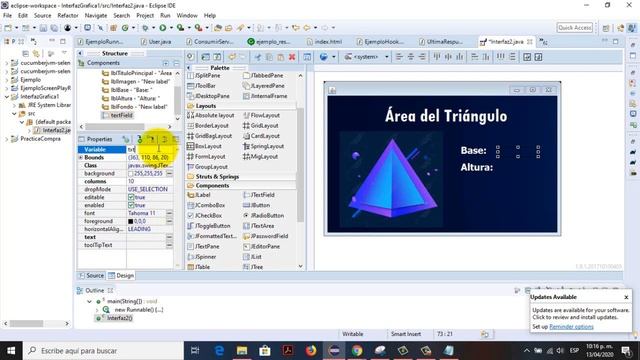Click the test/preview GUI icon in designer toolbar

point(307,57)
